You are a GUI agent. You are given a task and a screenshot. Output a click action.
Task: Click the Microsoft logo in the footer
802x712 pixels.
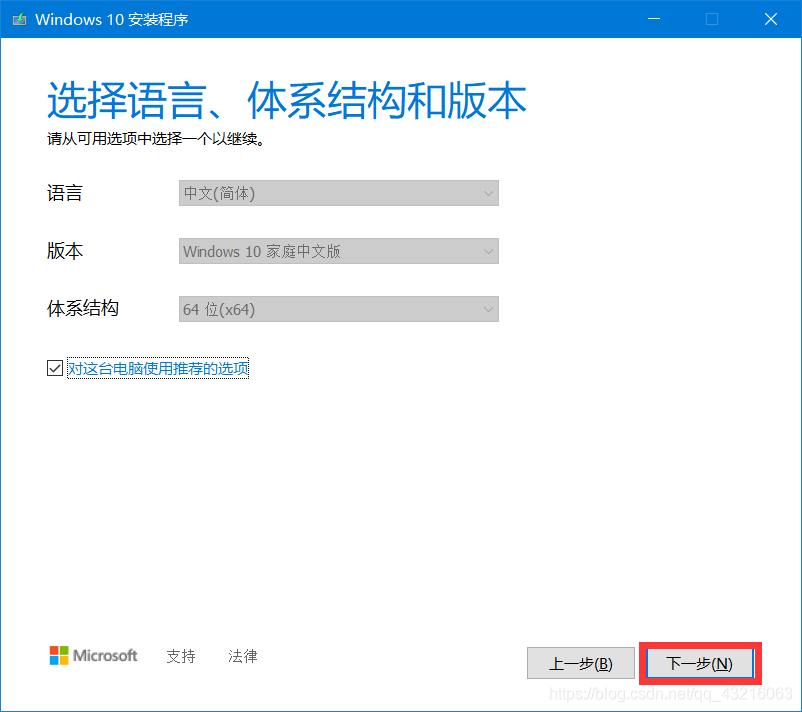point(93,655)
